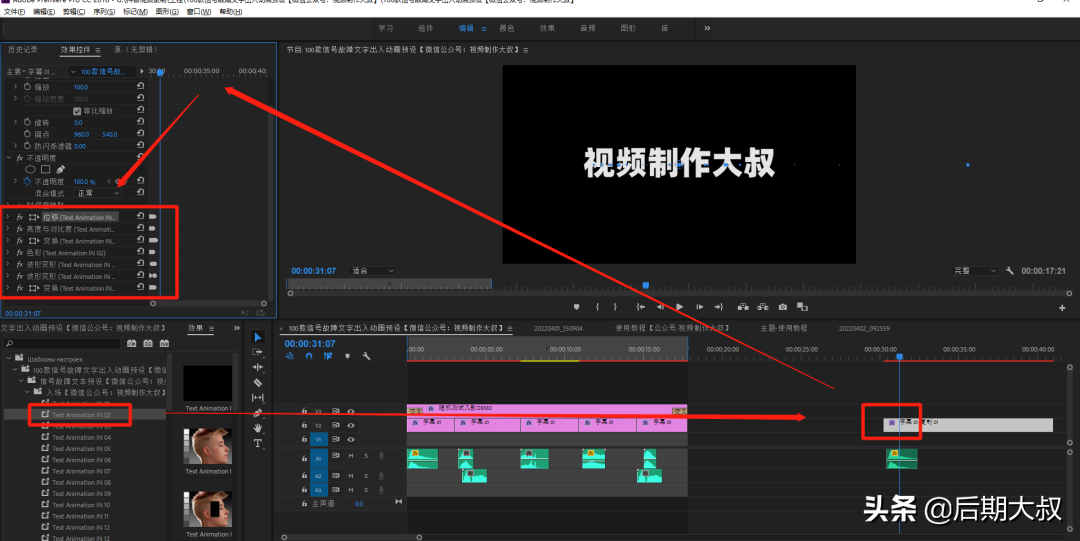
Task: Open button editor plus icon
Action: coord(1062,307)
